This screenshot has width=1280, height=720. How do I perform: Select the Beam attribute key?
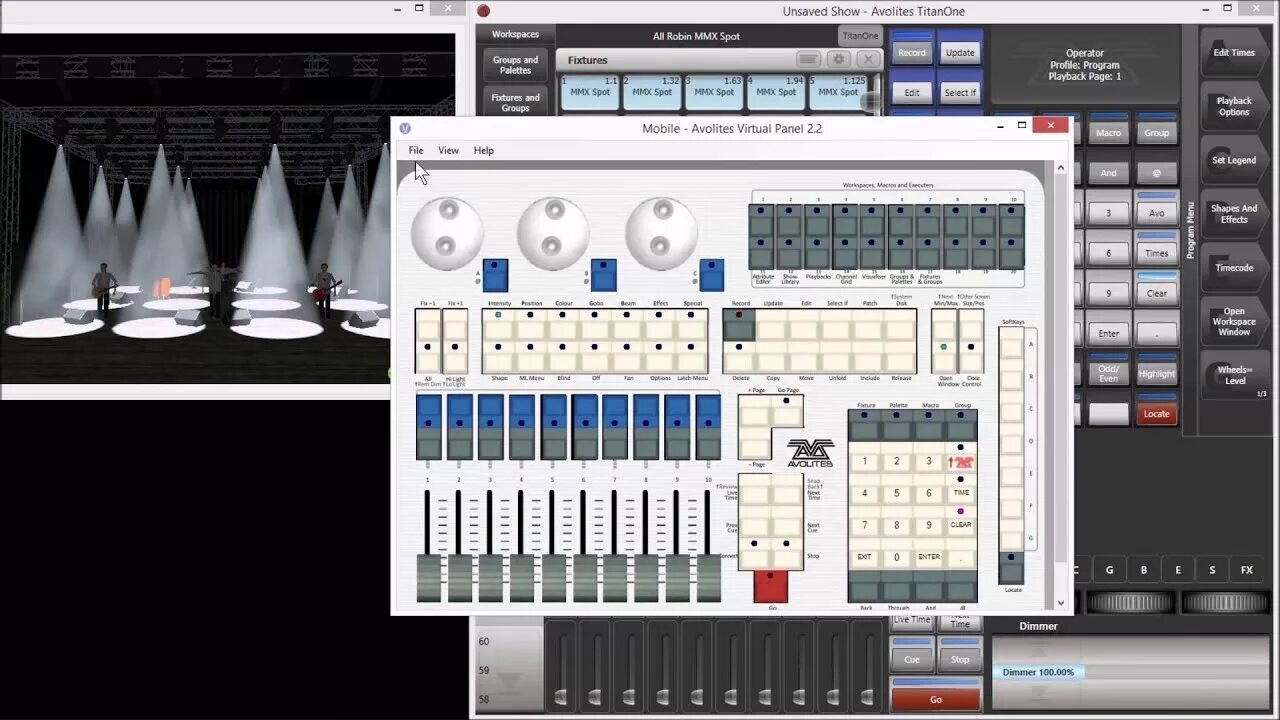pyautogui.click(x=627, y=324)
